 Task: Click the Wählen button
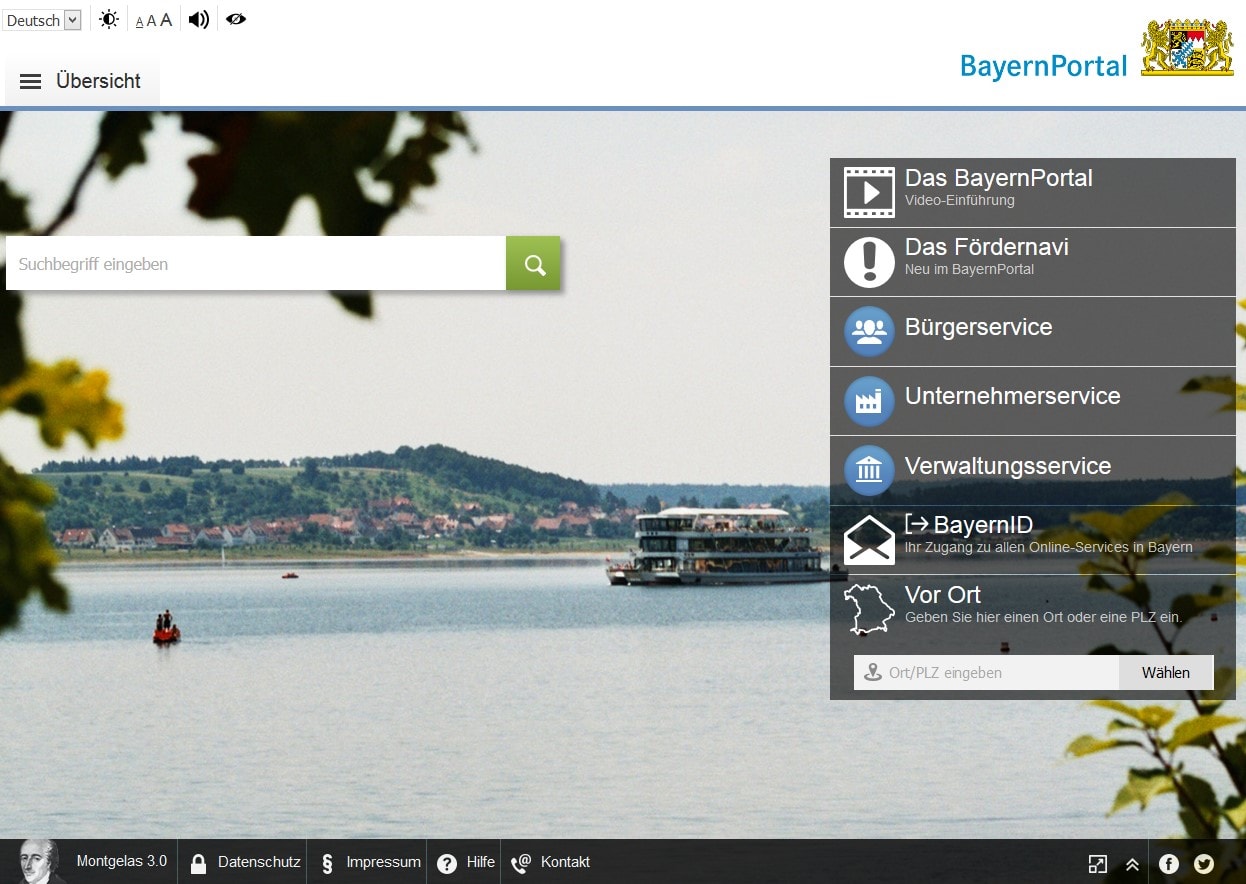click(x=1165, y=672)
